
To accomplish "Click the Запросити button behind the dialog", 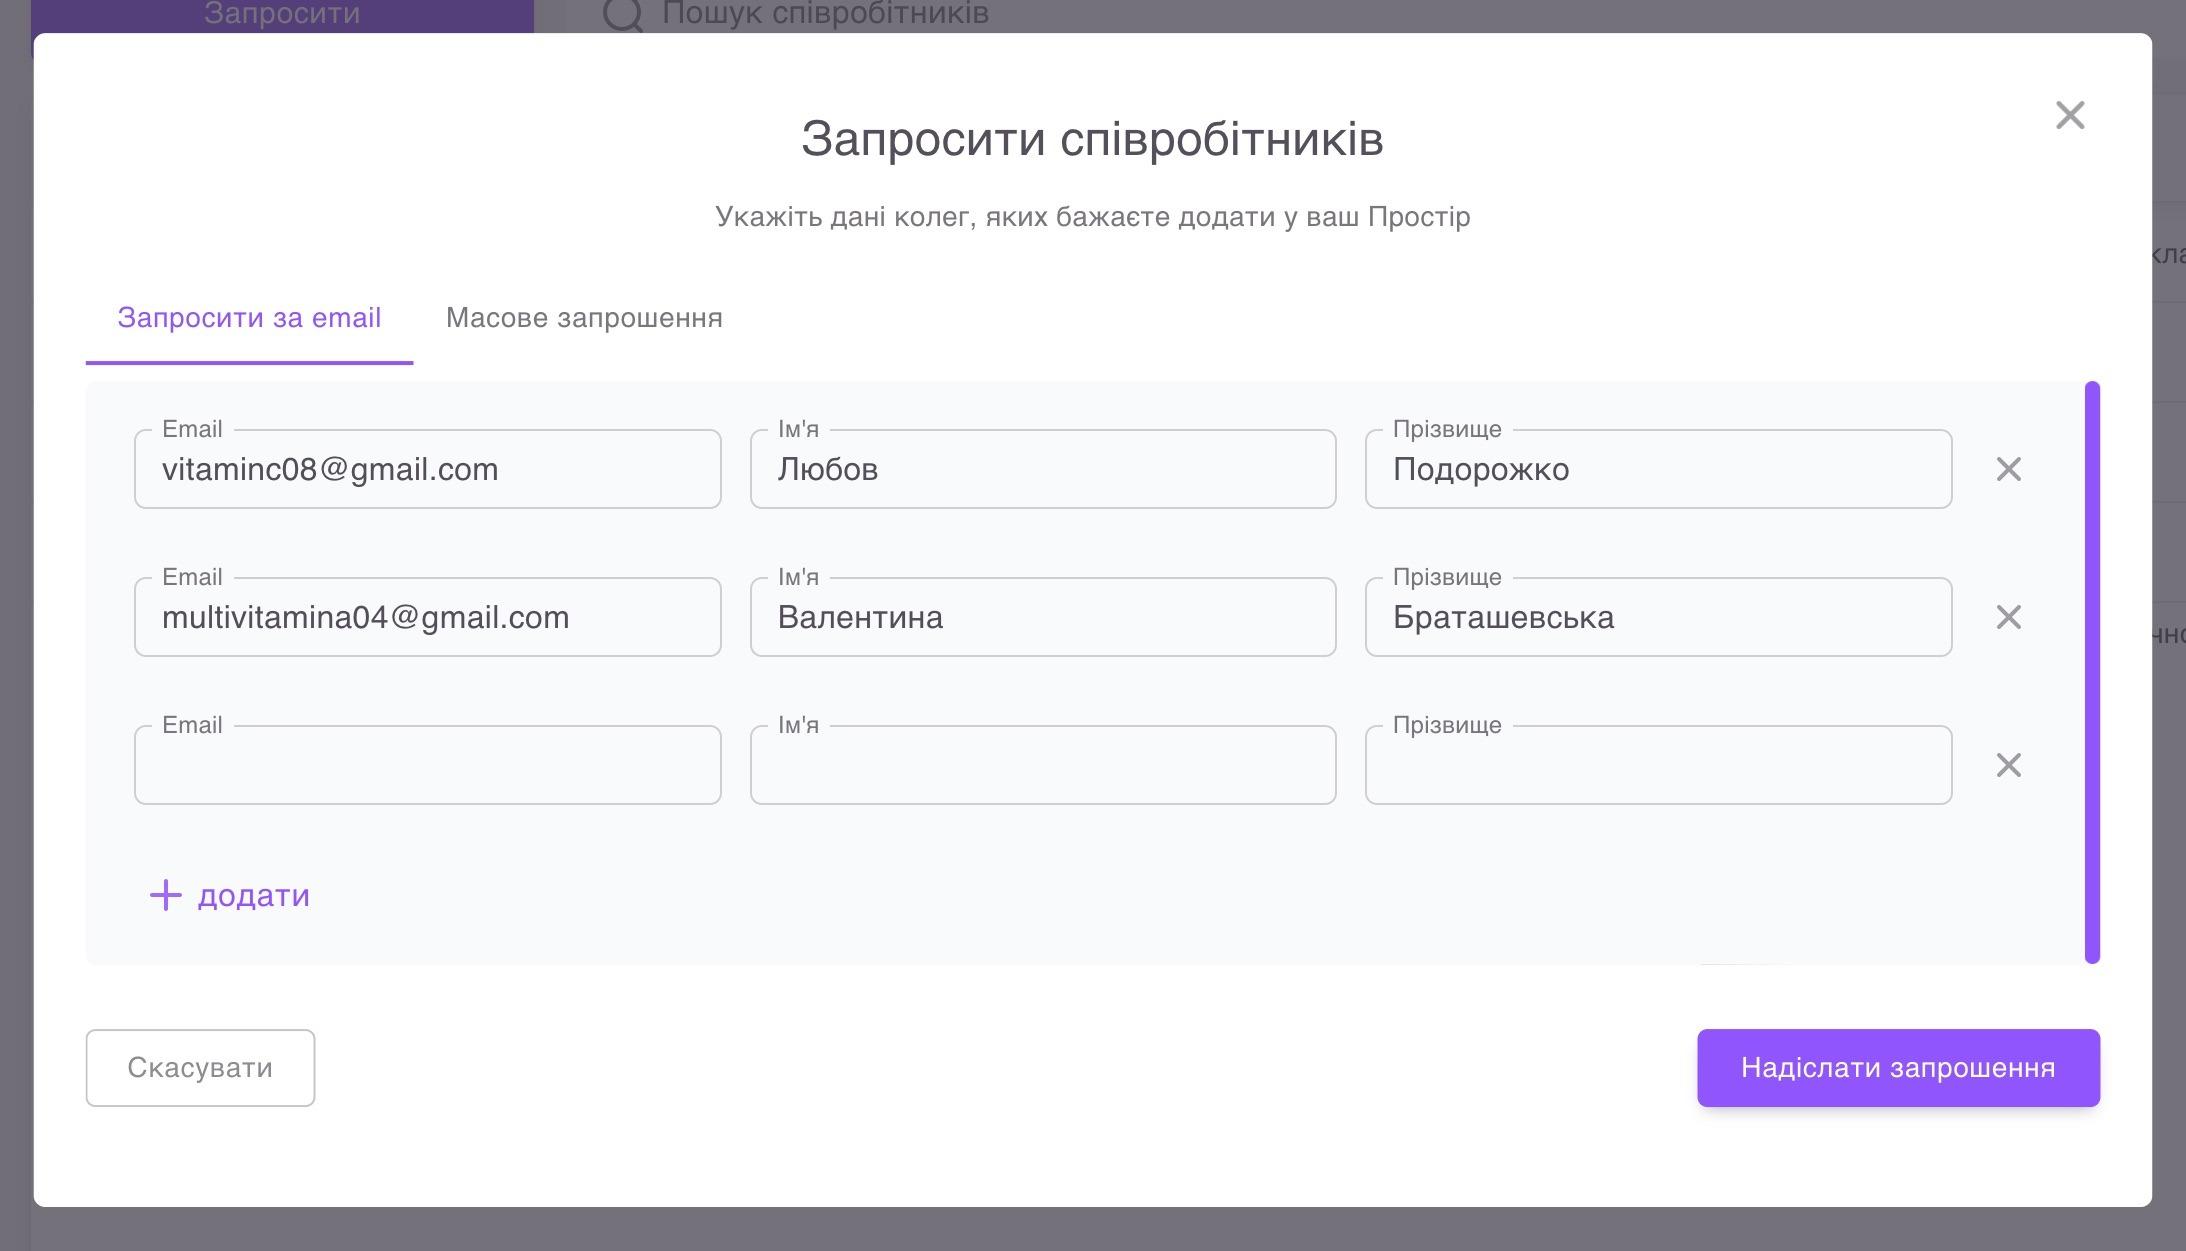I will tap(280, 12).
